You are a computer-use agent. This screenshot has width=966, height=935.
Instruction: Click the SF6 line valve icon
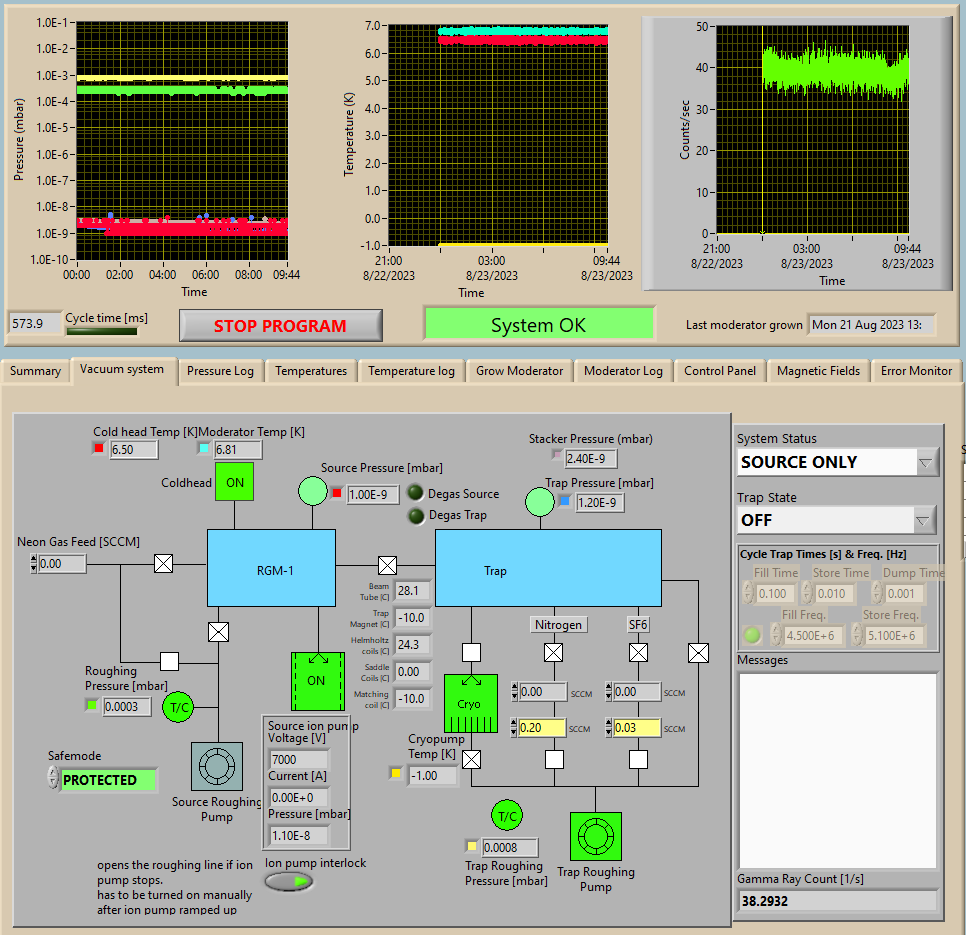[x=637, y=652]
